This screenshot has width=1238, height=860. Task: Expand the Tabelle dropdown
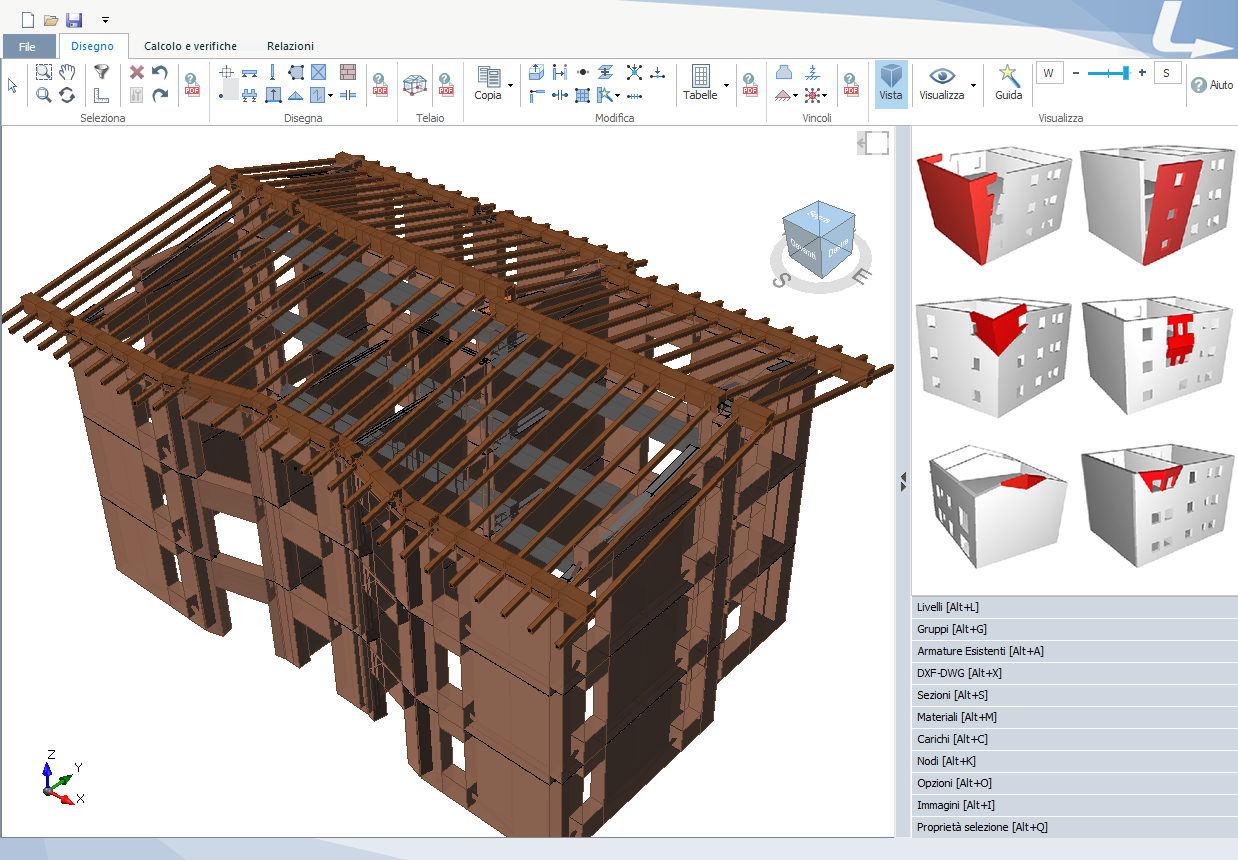[726, 86]
